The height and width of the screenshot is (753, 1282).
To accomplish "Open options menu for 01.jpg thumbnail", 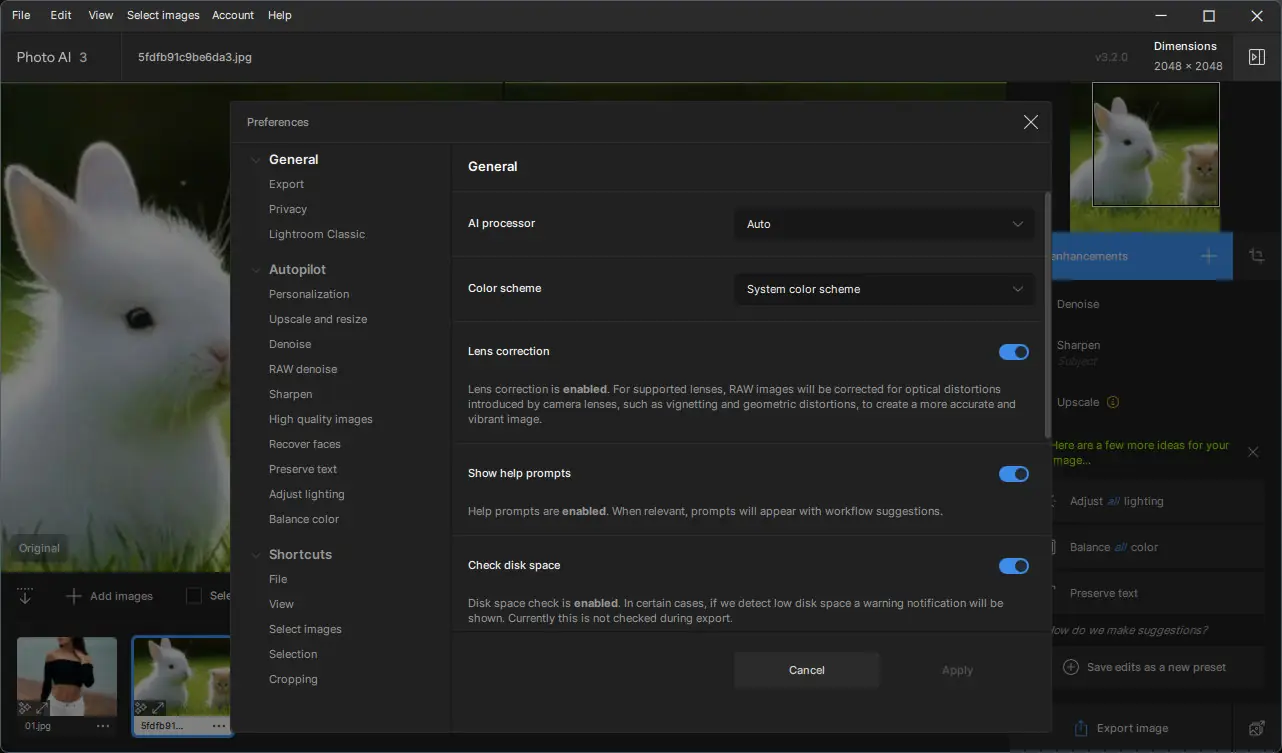I will 103,726.
